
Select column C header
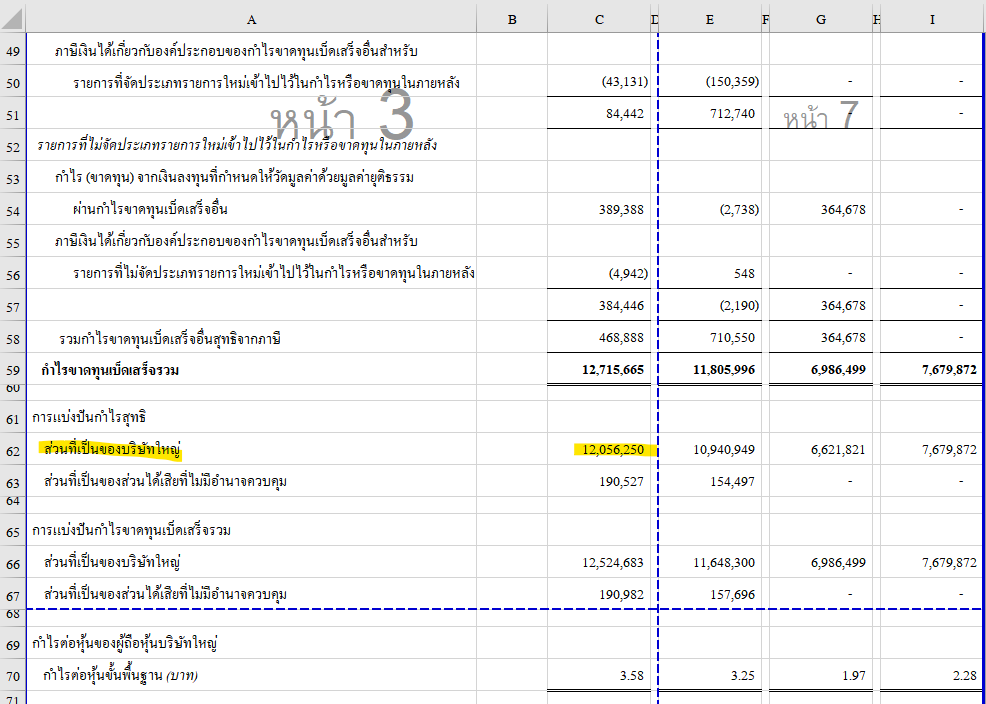[599, 19]
